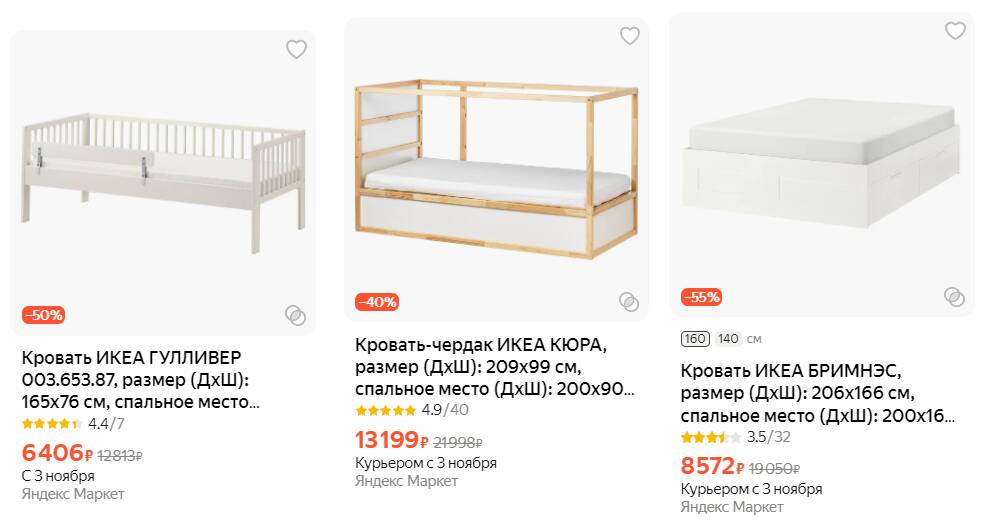Open Кровать ИКЕА БРИМНЭС product title
This screenshot has height=527, width=990.
coord(818,393)
